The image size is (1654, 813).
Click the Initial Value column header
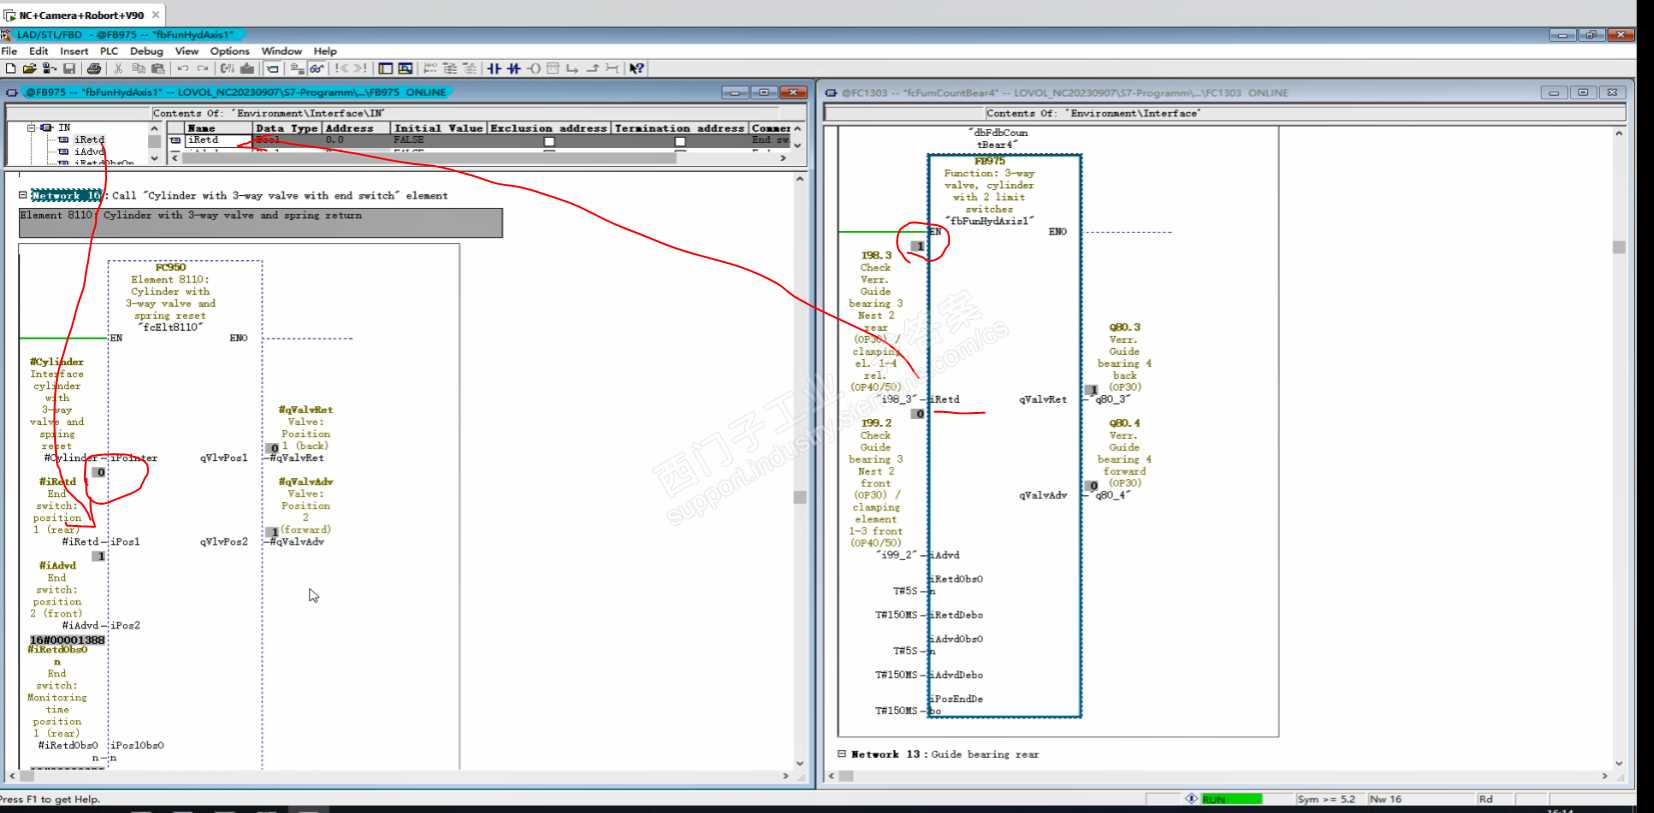tap(439, 128)
